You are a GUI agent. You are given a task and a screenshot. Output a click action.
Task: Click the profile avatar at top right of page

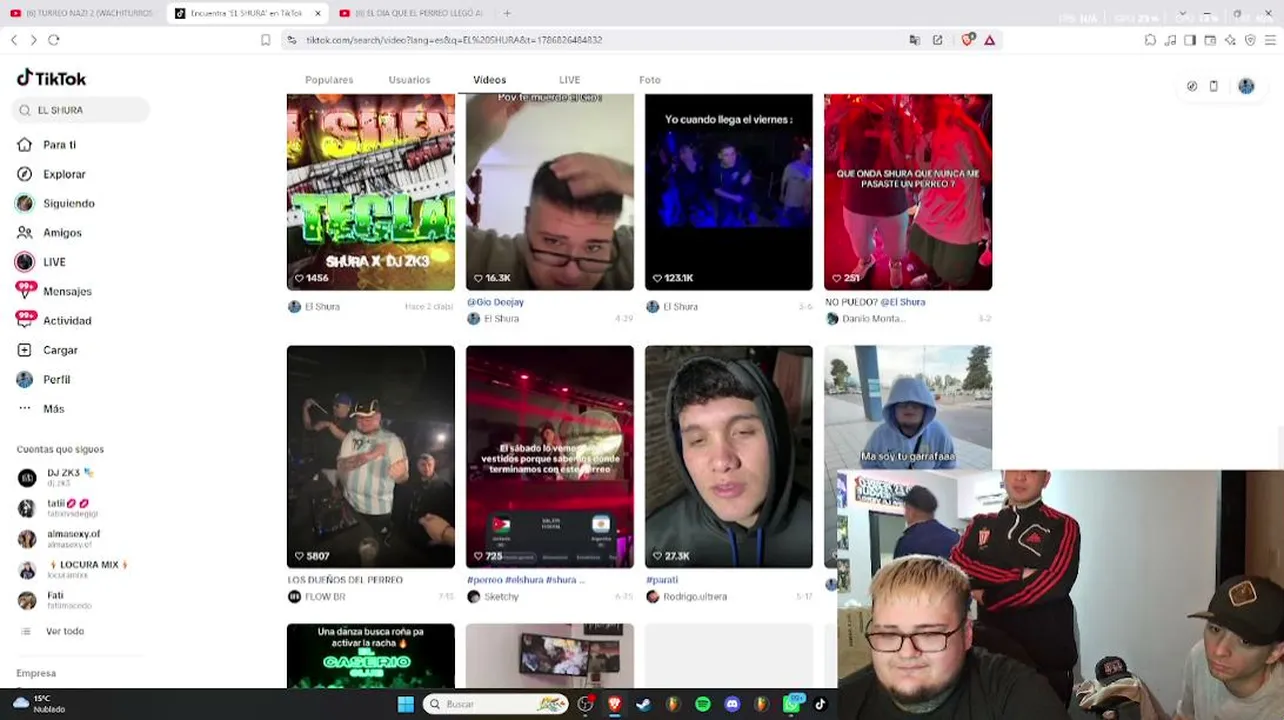click(1246, 86)
